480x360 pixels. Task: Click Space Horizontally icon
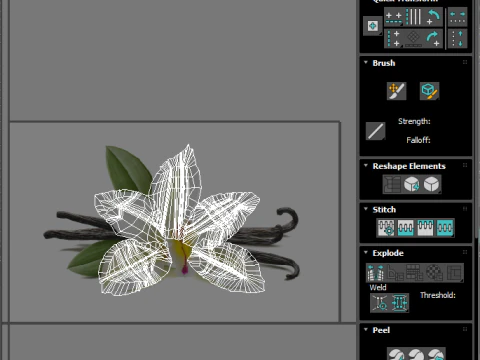457,17
